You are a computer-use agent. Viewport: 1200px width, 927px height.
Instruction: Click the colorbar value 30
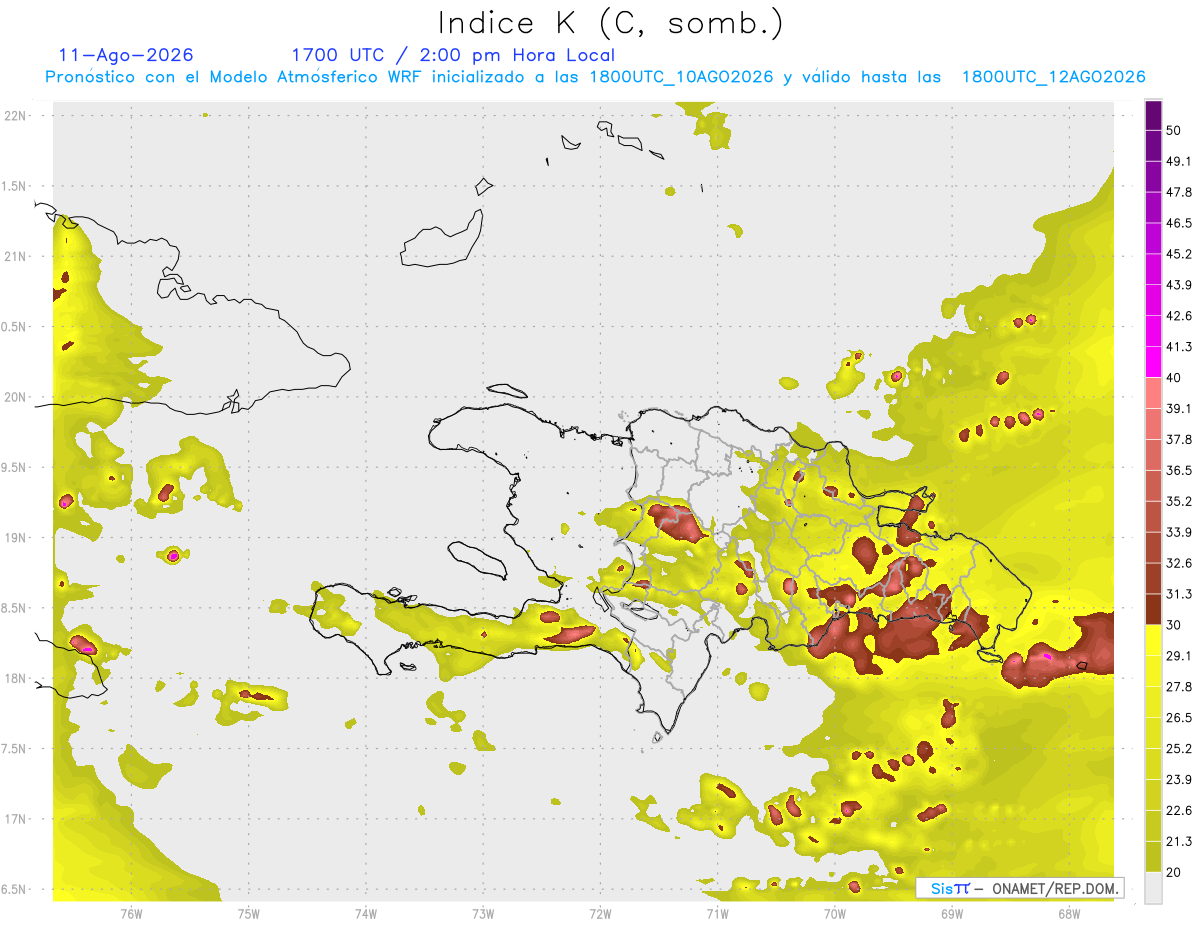(1174, 625)
